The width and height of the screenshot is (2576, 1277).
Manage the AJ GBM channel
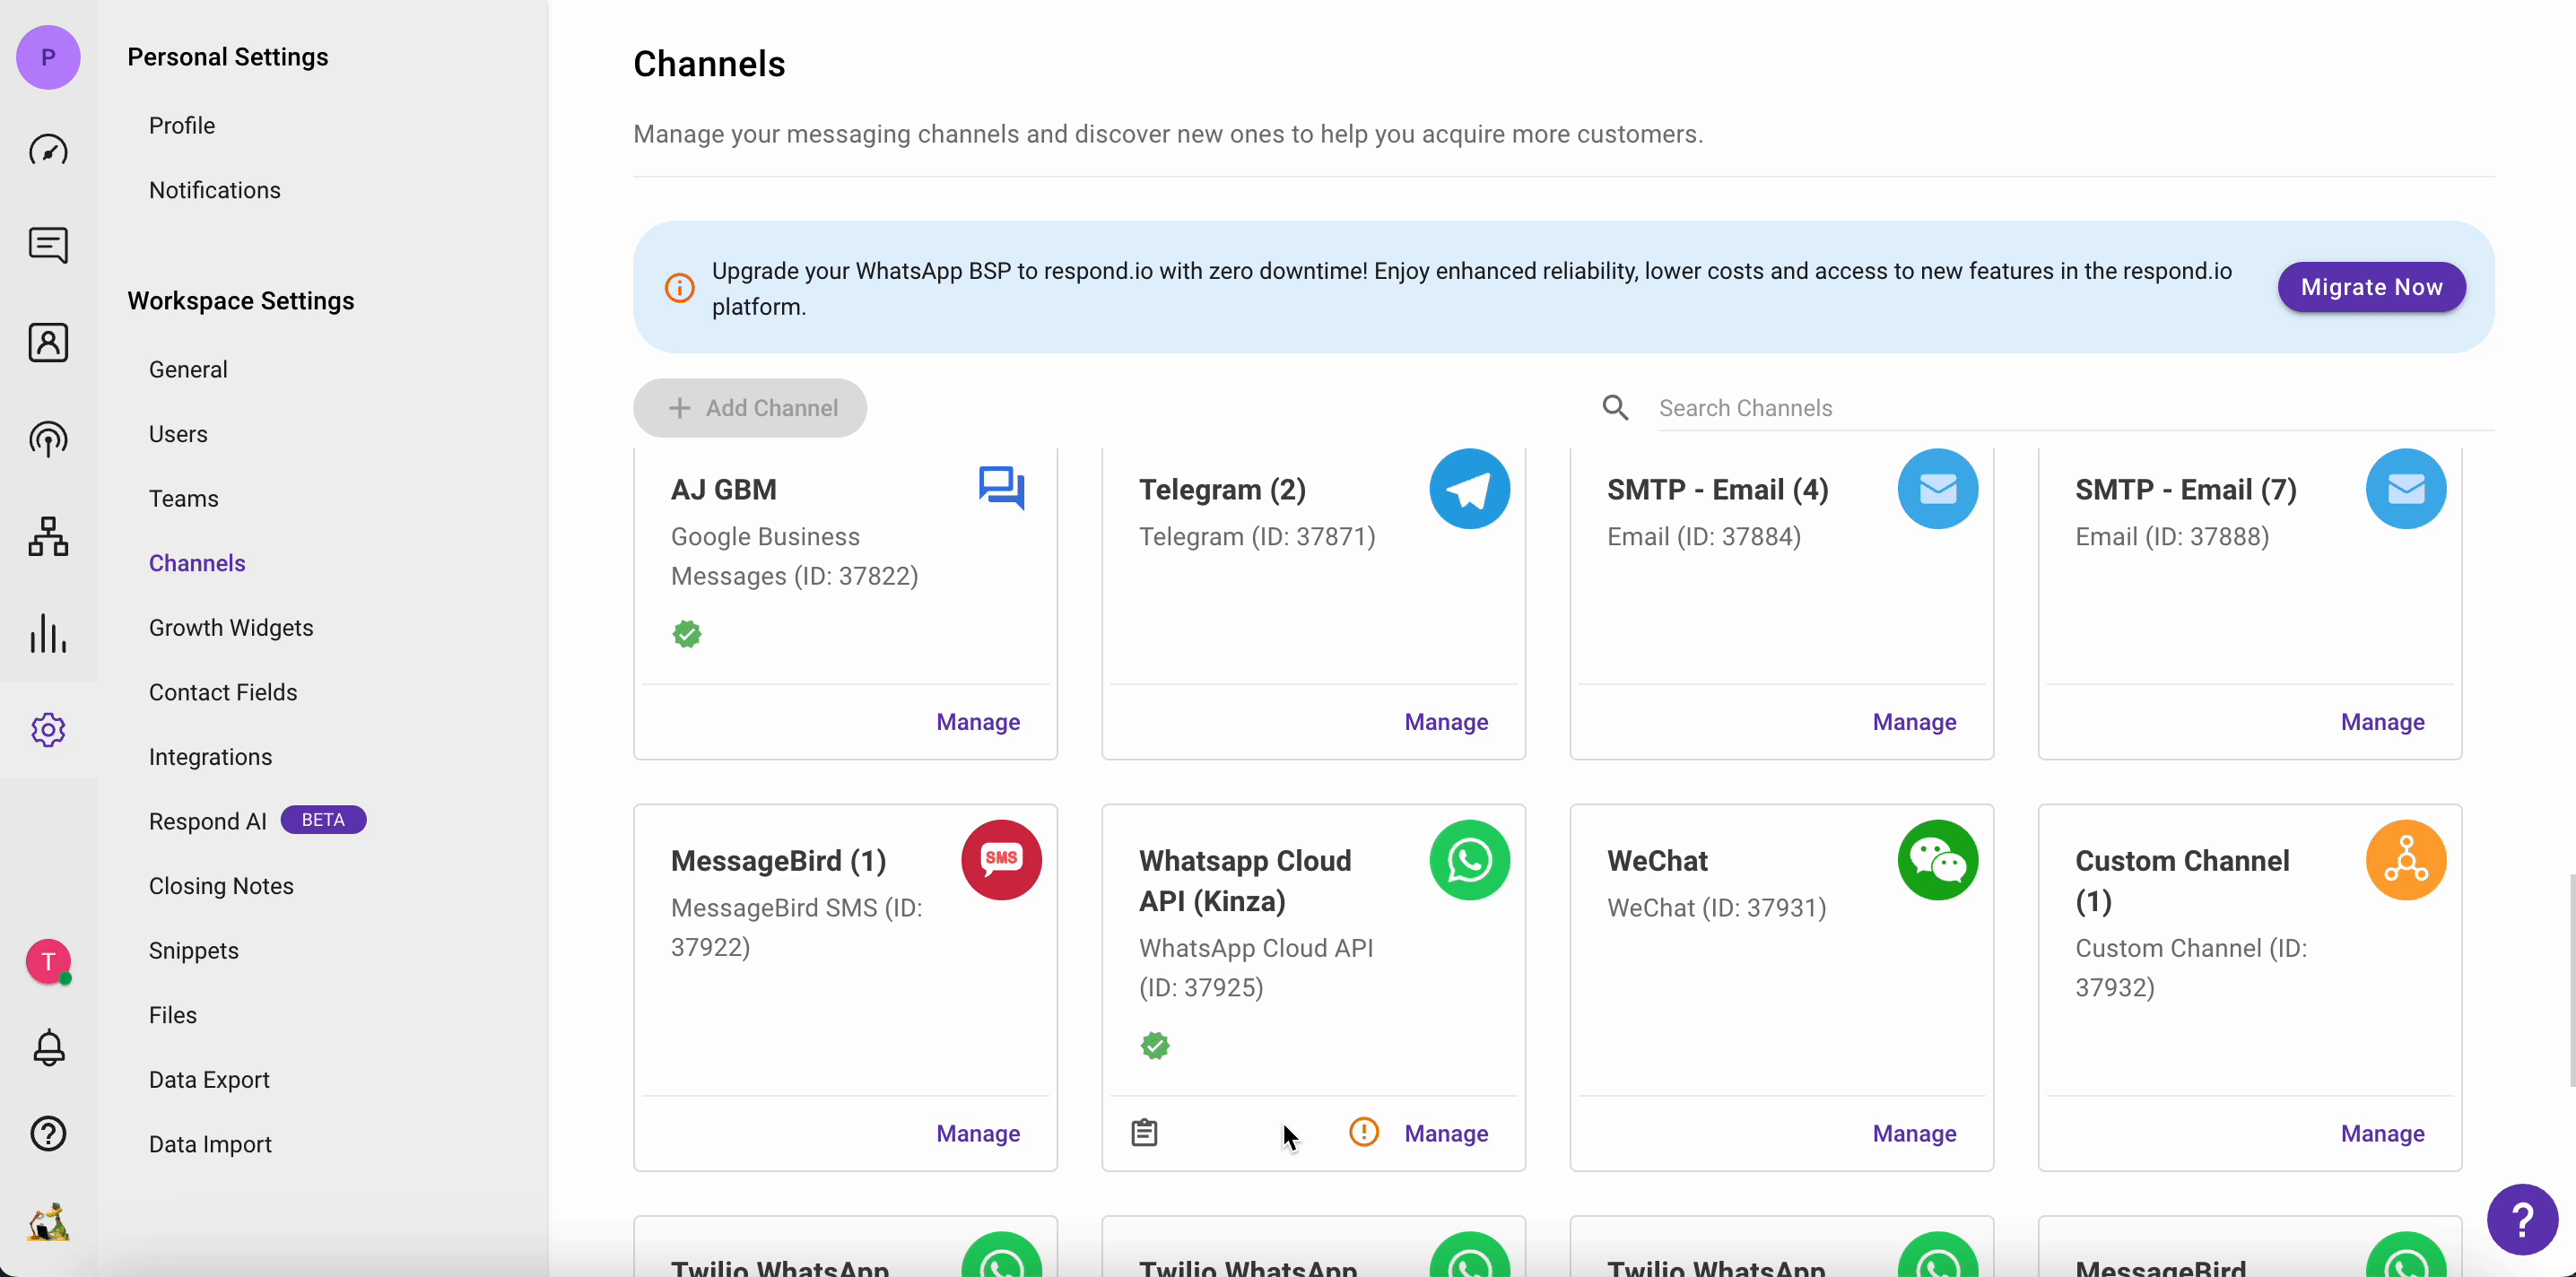click(x=978, y=722)
